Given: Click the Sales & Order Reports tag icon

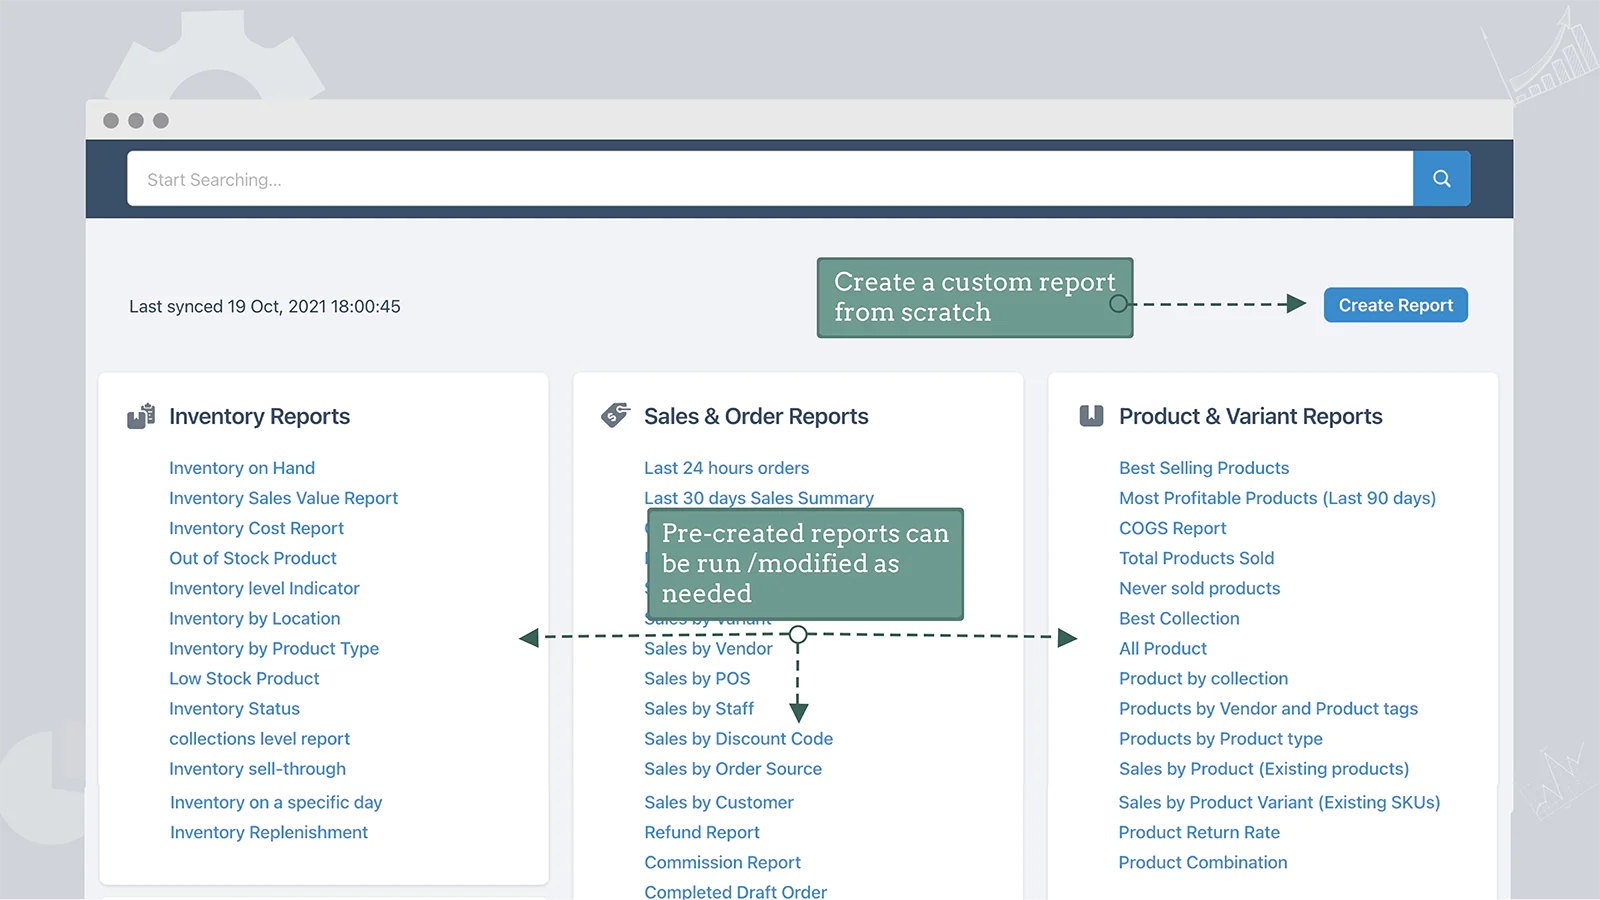Looking at the screenshot, I should coord(615,414).
